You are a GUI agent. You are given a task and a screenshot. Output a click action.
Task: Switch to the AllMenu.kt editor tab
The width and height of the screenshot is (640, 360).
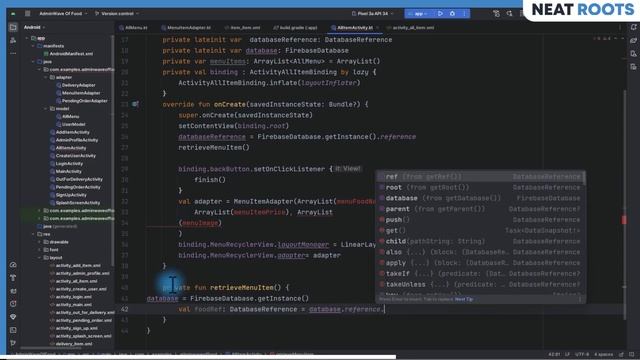coord(133,28)
